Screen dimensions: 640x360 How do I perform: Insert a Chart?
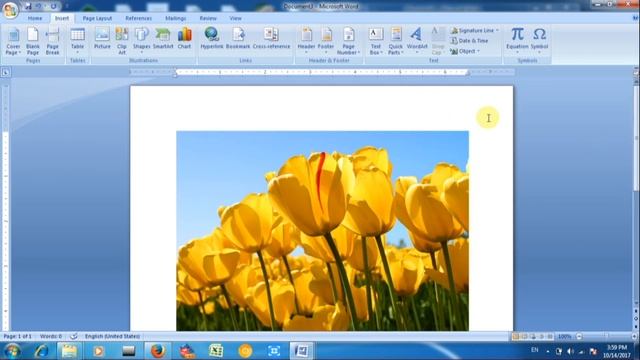point(184,39)
